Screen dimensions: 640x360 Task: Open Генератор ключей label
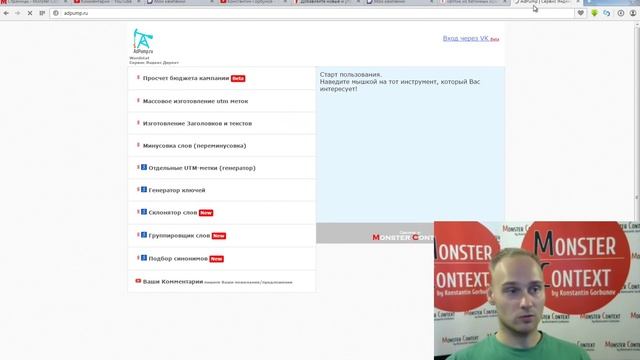pyautogui.click(x=177, y=190)
